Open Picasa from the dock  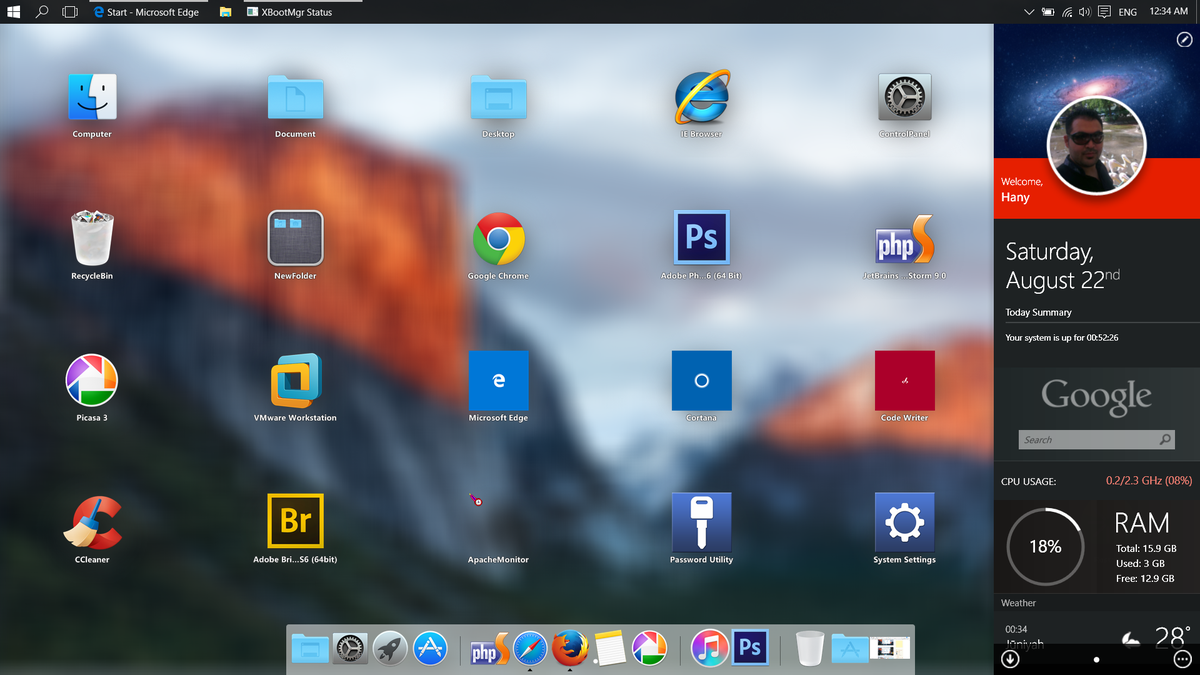(x=649, y=649)
